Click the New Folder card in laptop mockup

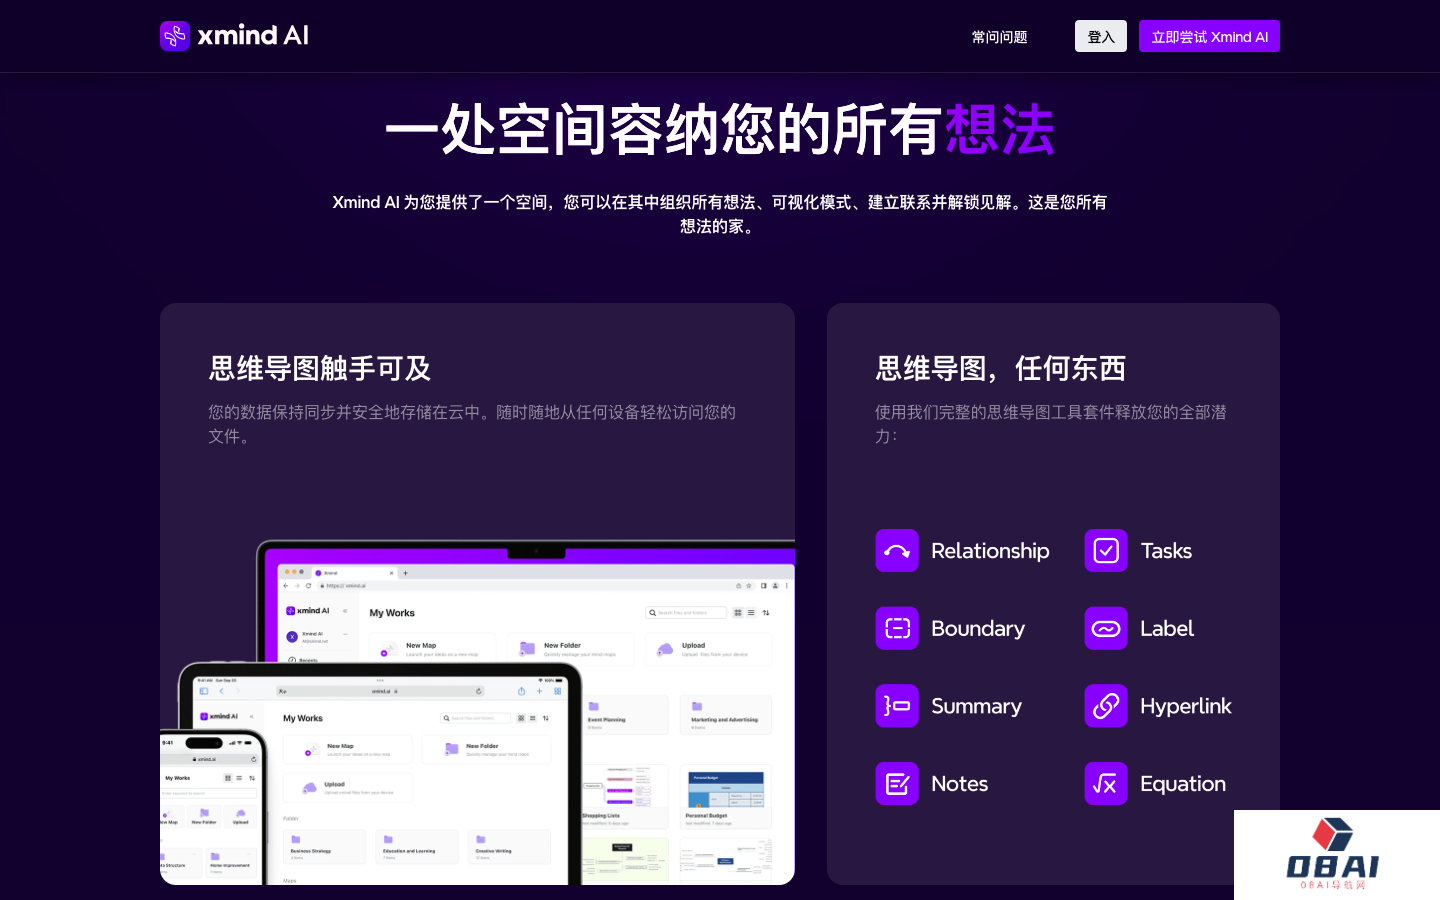(x=570, y=649)
